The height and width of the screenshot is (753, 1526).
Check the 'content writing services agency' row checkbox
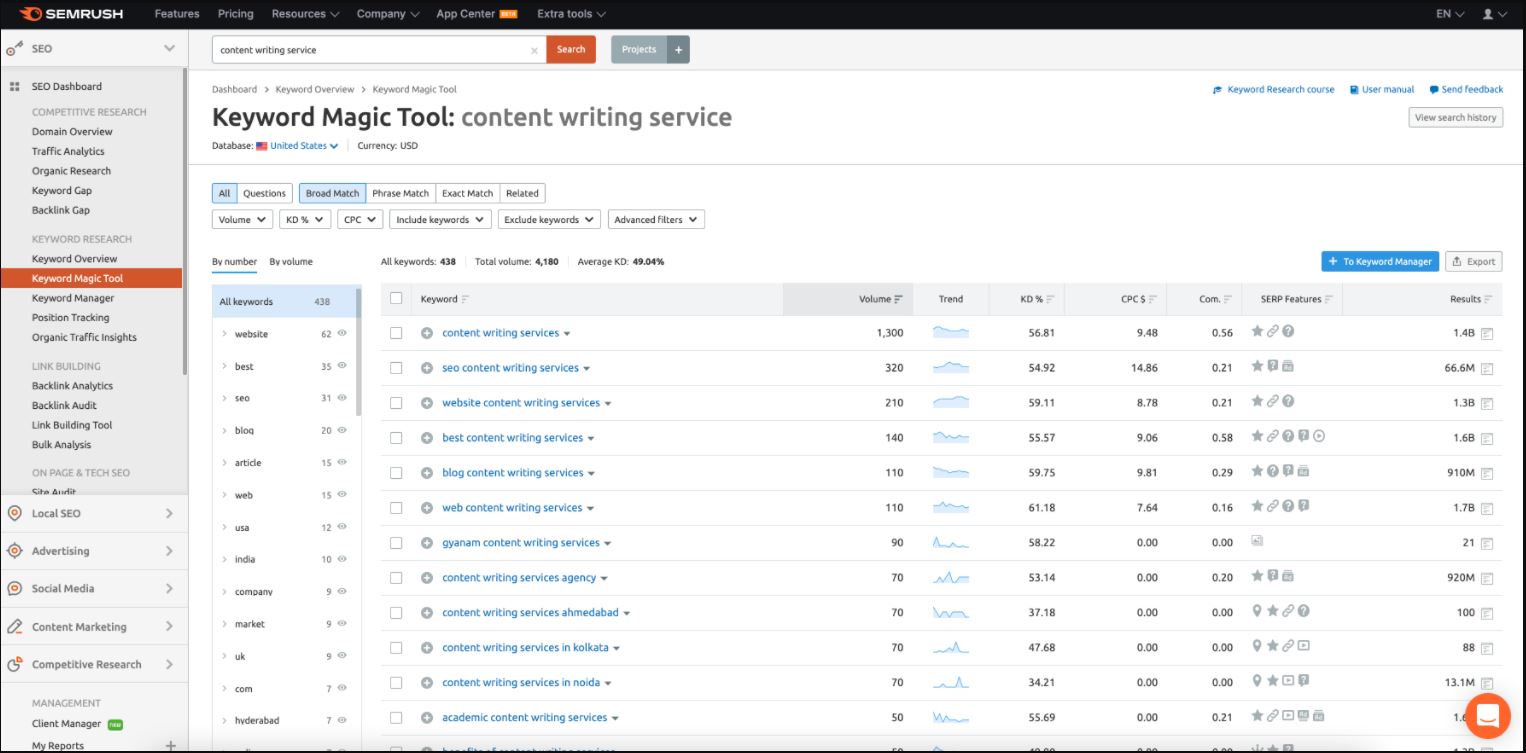pyautogui.click(x=396, y=578)
